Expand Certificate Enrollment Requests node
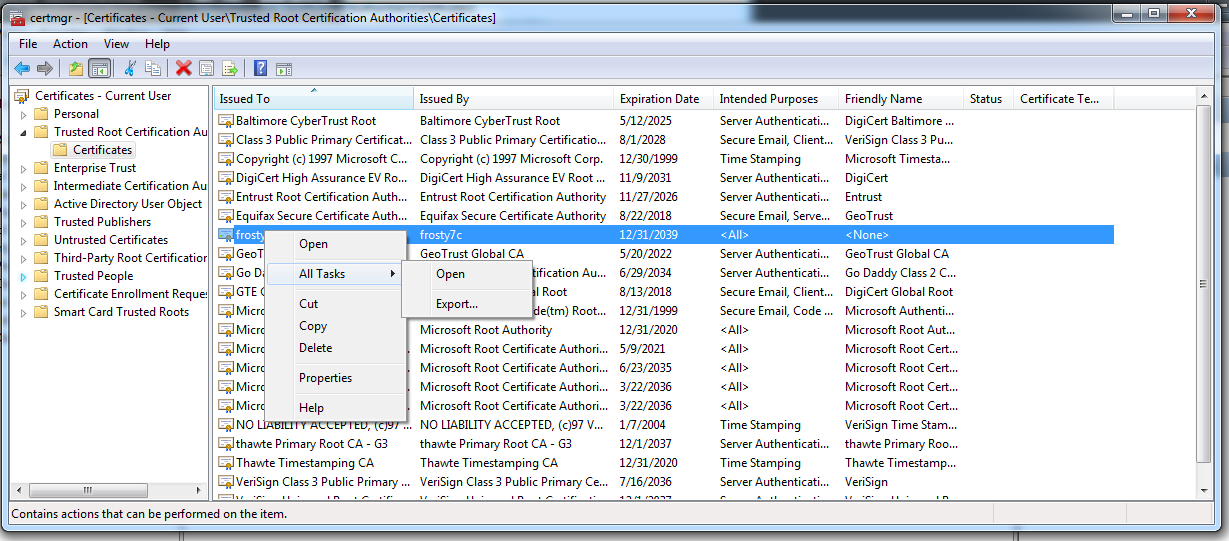This screenshot has width=1229, height=541. click(24, 294)
